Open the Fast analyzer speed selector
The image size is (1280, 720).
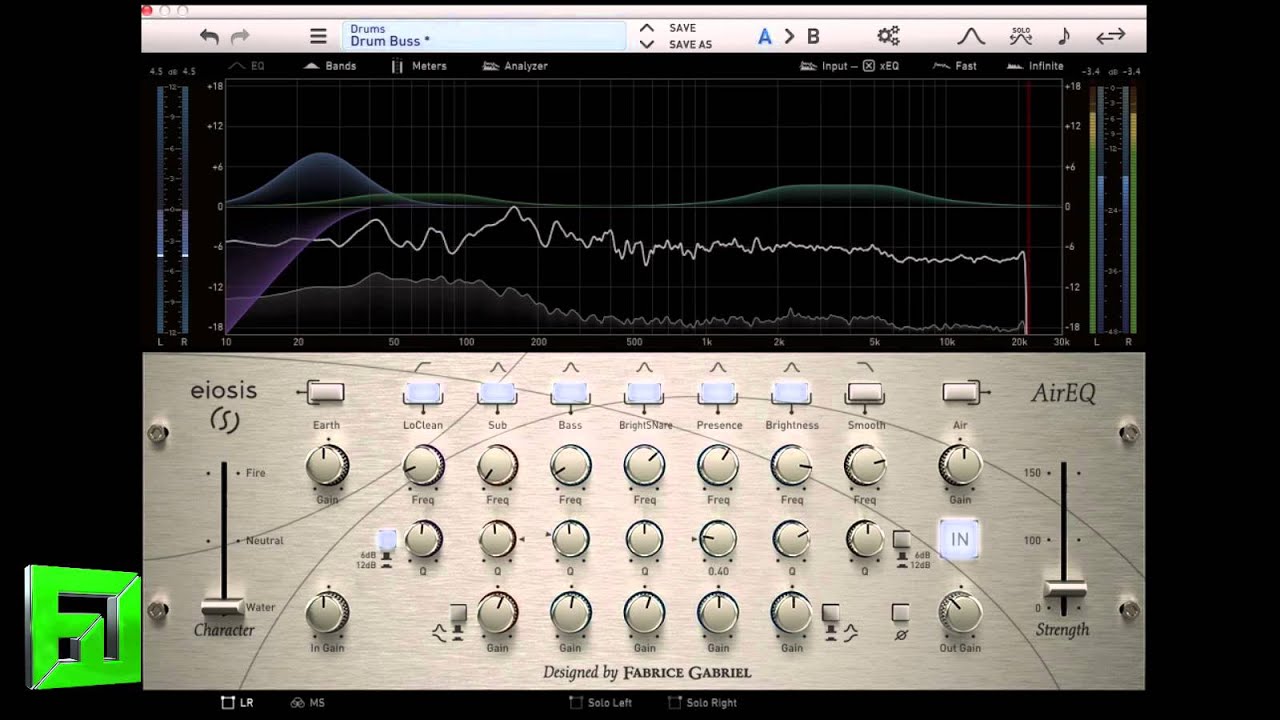coord(955,66)
